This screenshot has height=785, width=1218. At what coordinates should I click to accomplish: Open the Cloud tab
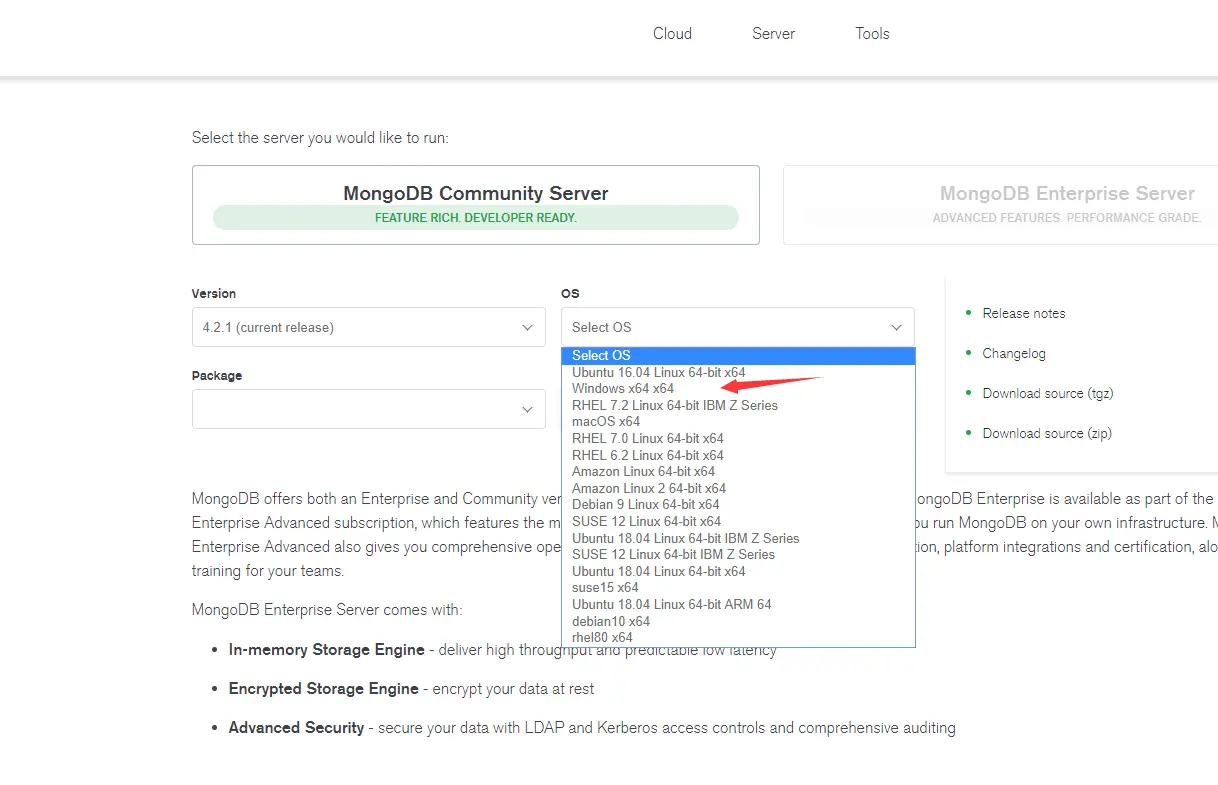(x=672, y=33)
